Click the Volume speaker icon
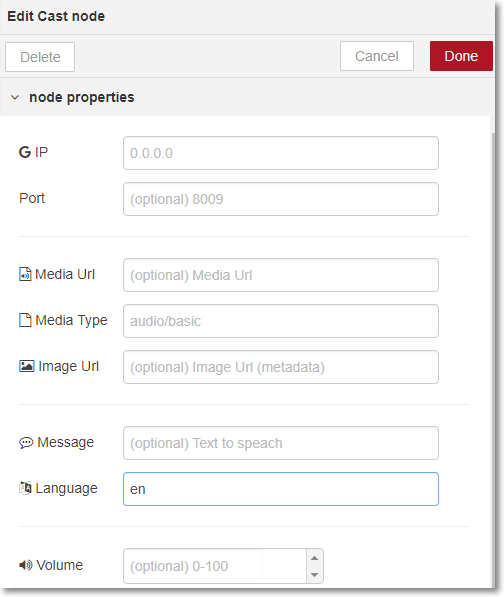The height and width of the screenshot is (597, 504). click(26, 565)
